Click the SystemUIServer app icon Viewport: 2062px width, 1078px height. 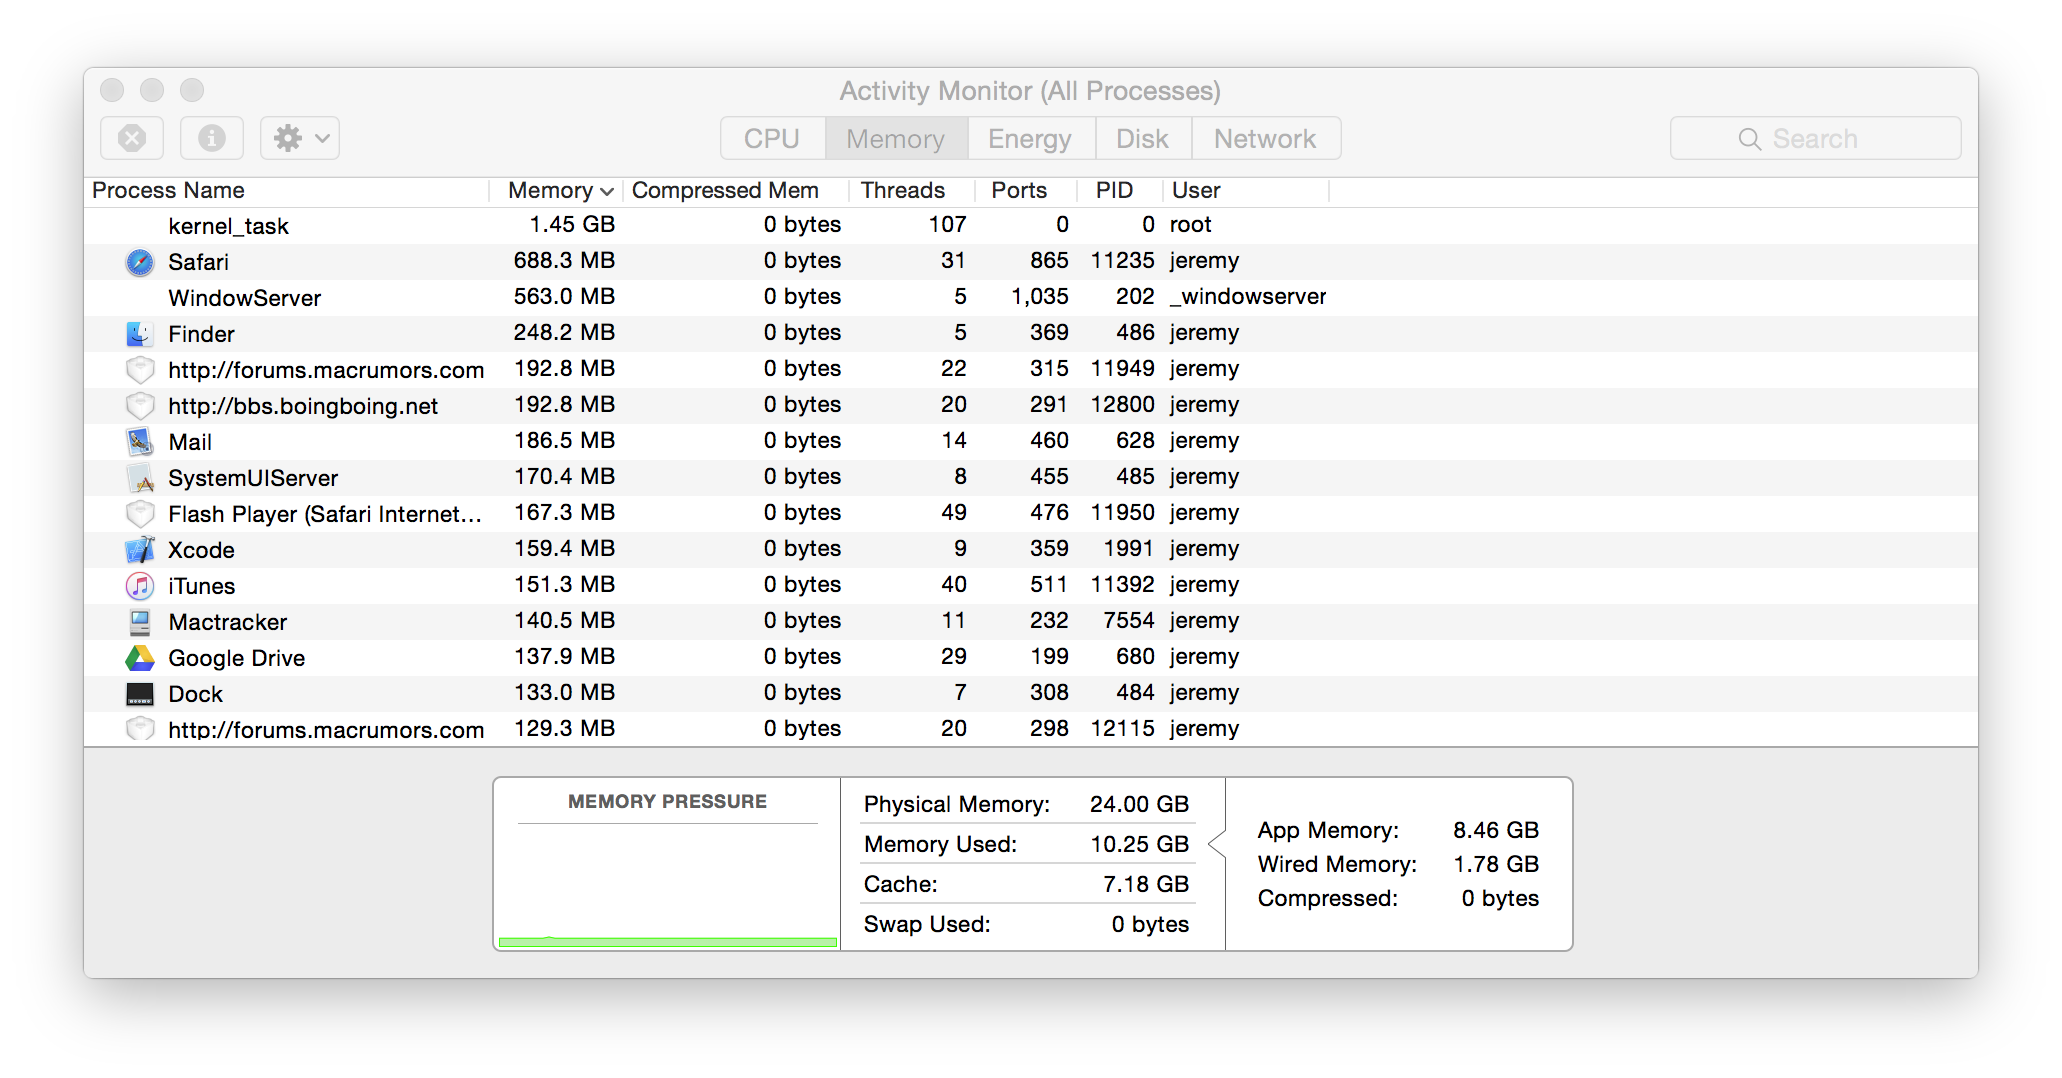pos(140,478)
